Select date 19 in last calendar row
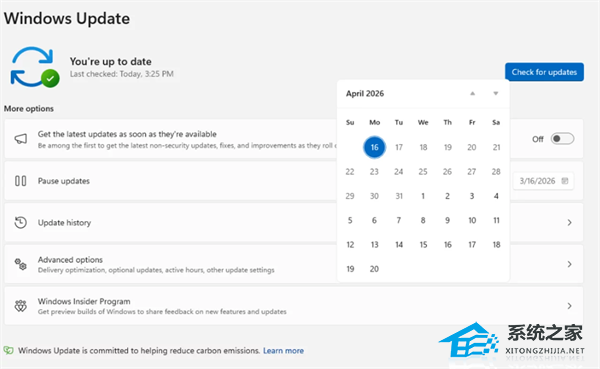The image size is (600, 369). (x=350, y=269)
